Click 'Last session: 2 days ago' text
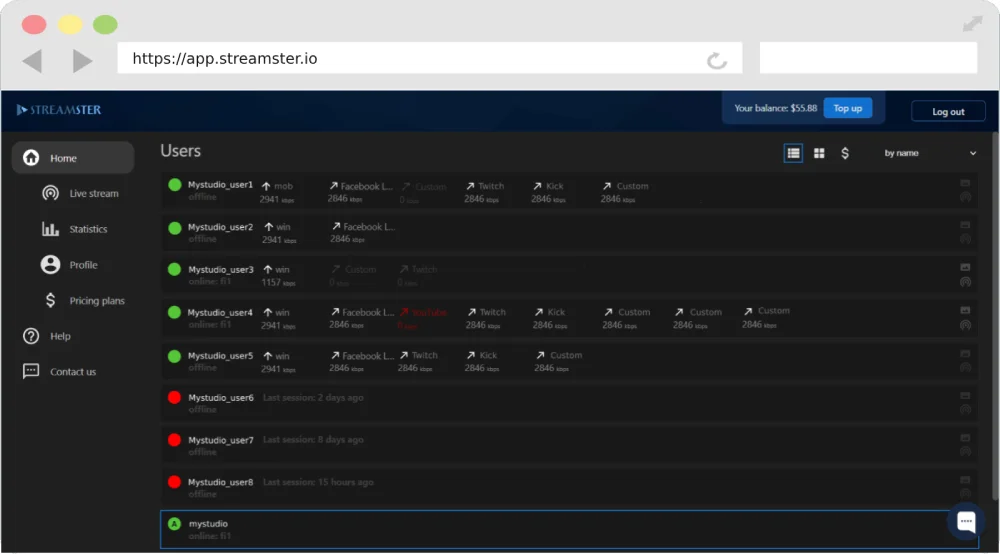This screenshot has height=554, width=1000. 313,397
